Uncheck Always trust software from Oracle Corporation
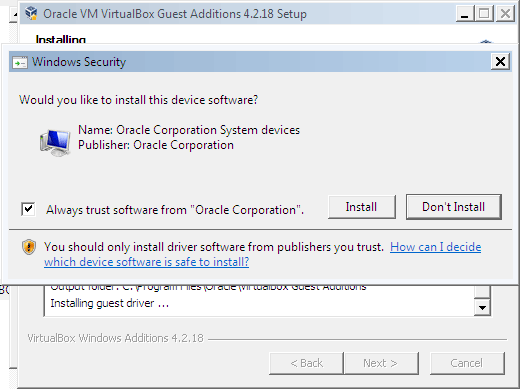Viewport: 520px width, 389px height. coord(28,209)
